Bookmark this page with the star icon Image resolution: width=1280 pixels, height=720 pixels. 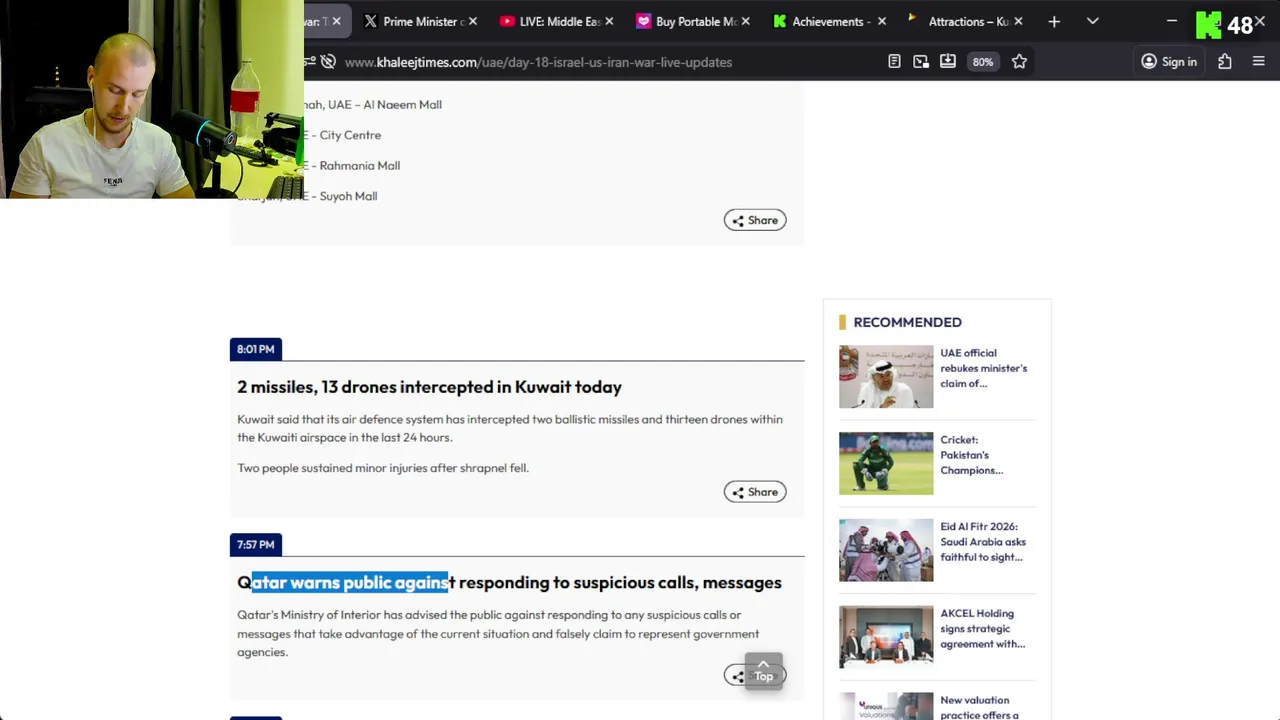1019,62
